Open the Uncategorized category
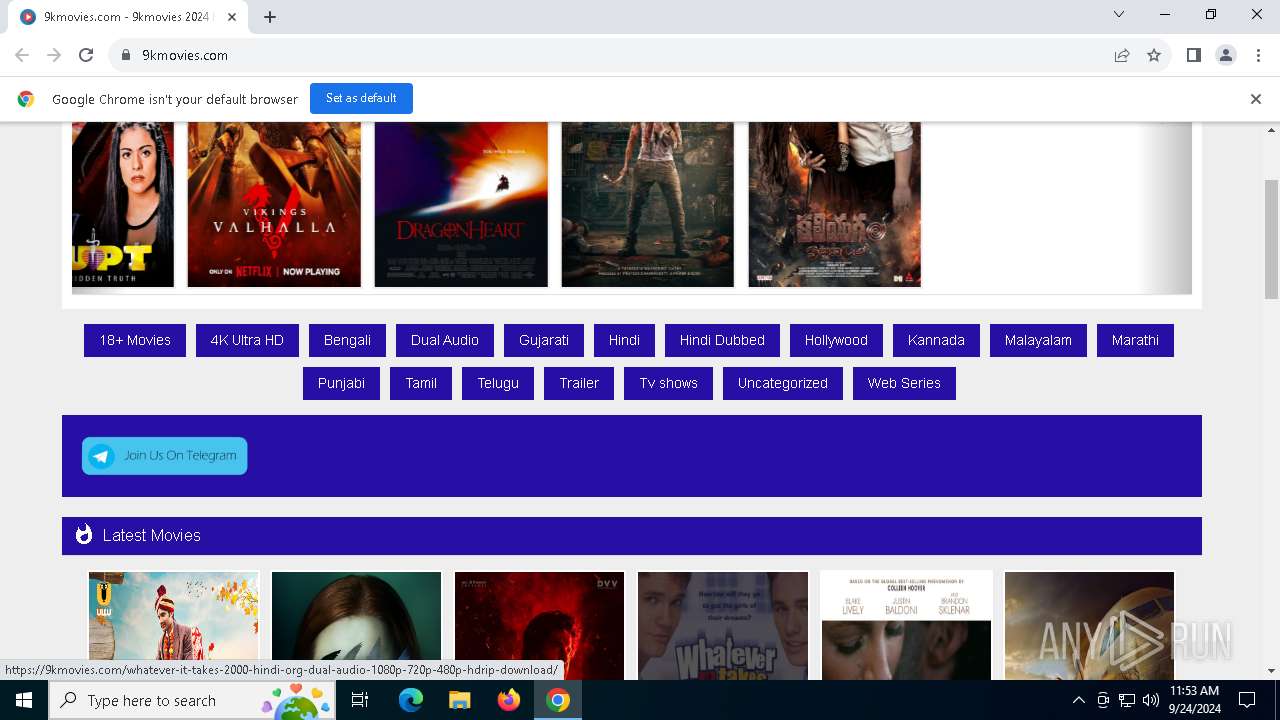Image resolution: width=1280 pixels, height=720 pixels. tap(783, 383)
